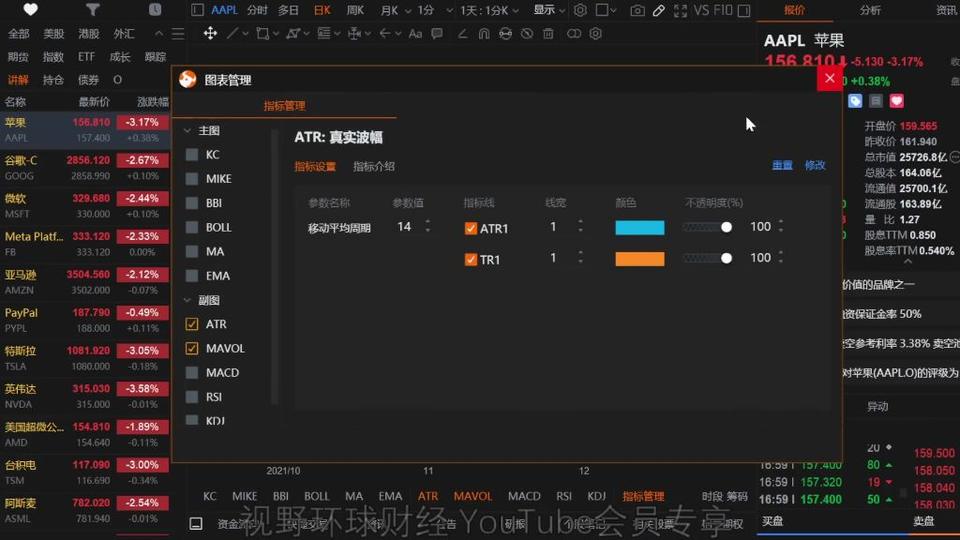Click the blue tag icon beside AAPL quote
The width and height of the screenshot is (960, 540).
point(855,100)
